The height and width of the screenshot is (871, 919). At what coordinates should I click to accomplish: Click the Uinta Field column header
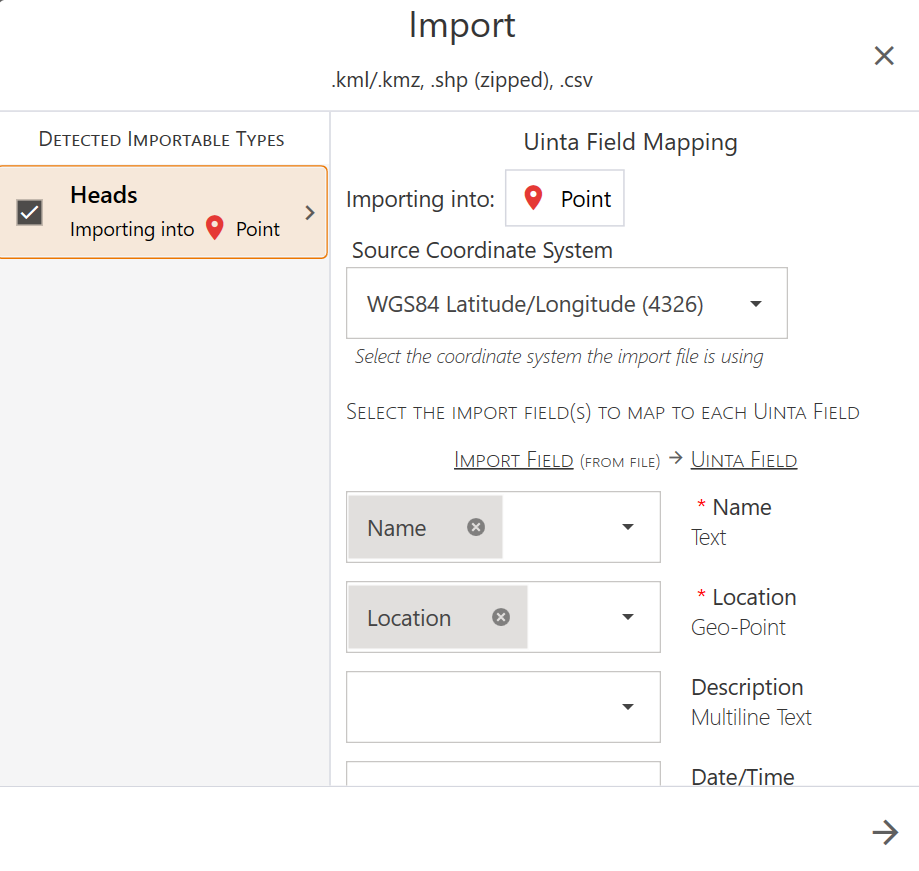[743, 460]
